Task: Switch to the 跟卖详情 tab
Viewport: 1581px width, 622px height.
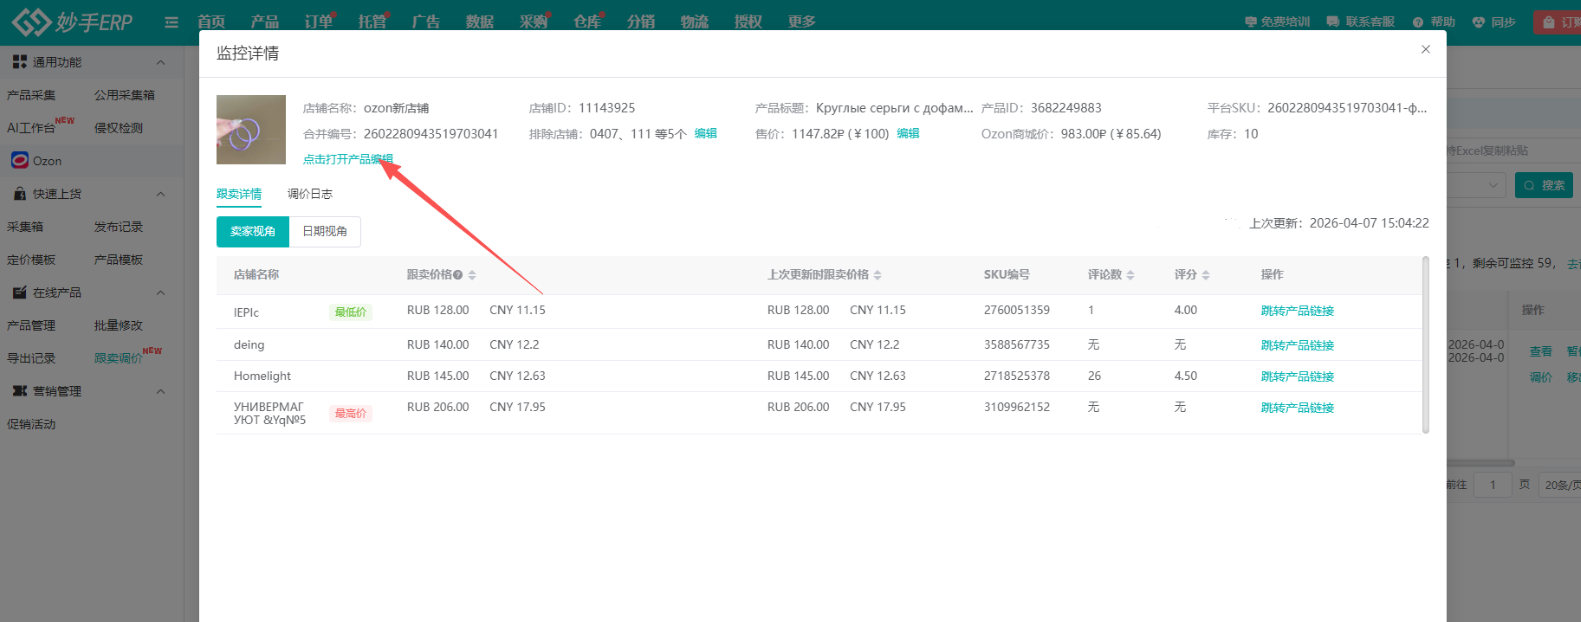Action: coord(239,194)
